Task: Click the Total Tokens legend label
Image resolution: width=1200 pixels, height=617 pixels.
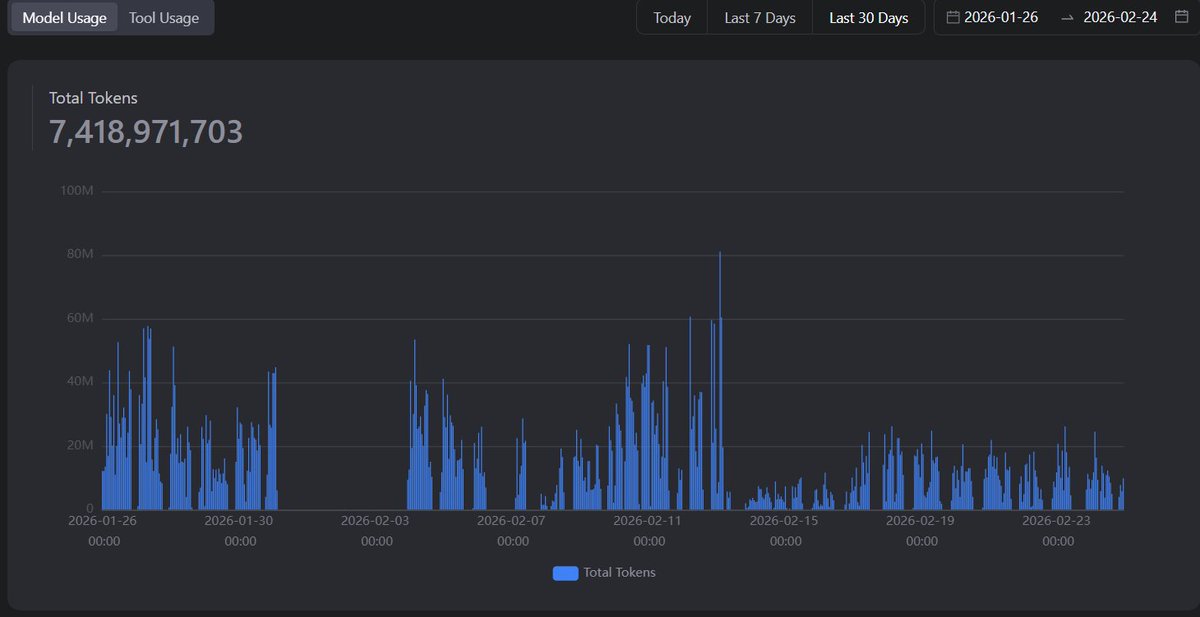Action: pyautogui.click(x=619, y=573)
